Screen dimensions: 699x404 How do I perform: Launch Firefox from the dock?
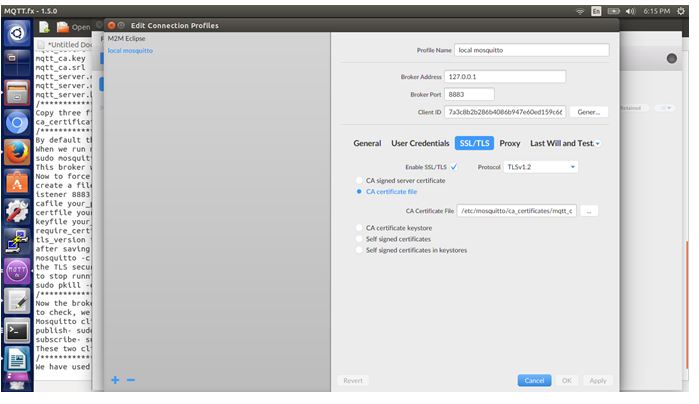point(17,152)
